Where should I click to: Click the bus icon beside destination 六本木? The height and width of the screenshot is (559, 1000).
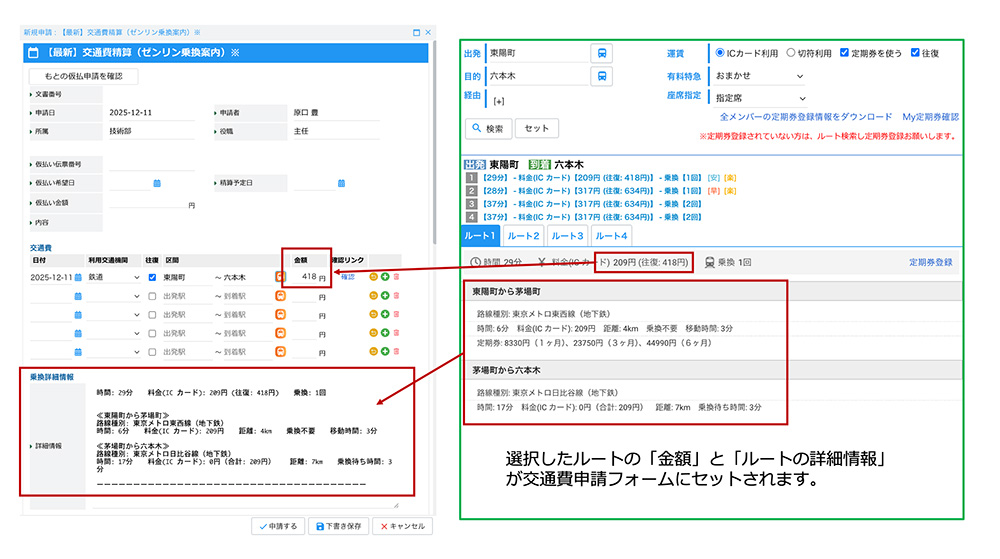(602, 76)
